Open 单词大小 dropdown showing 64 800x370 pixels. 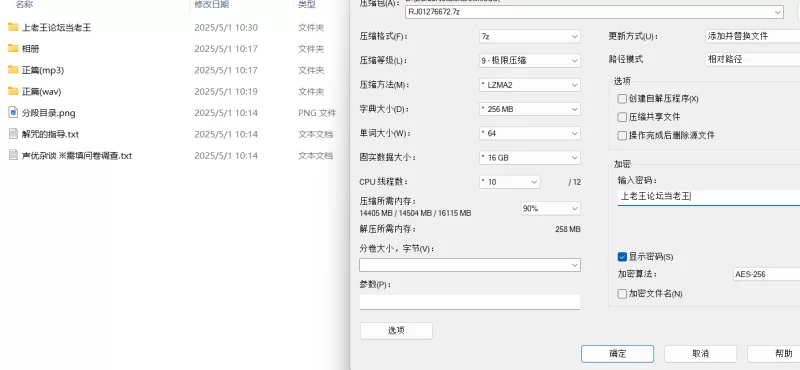[530, 133]
